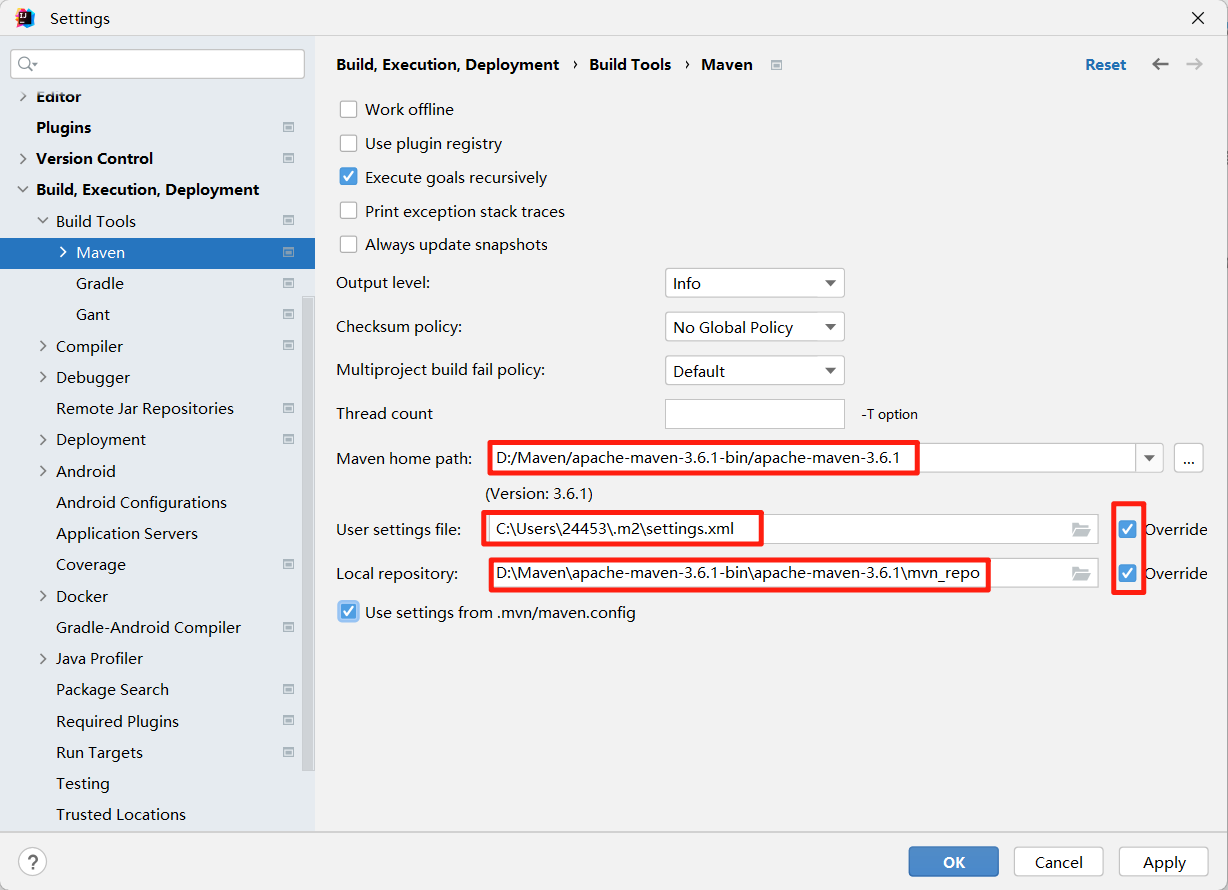Image resolution: width=1228 pixels, height=890 pixels.
Task: Expand the Version Control tree node
Action: (23, 158)
